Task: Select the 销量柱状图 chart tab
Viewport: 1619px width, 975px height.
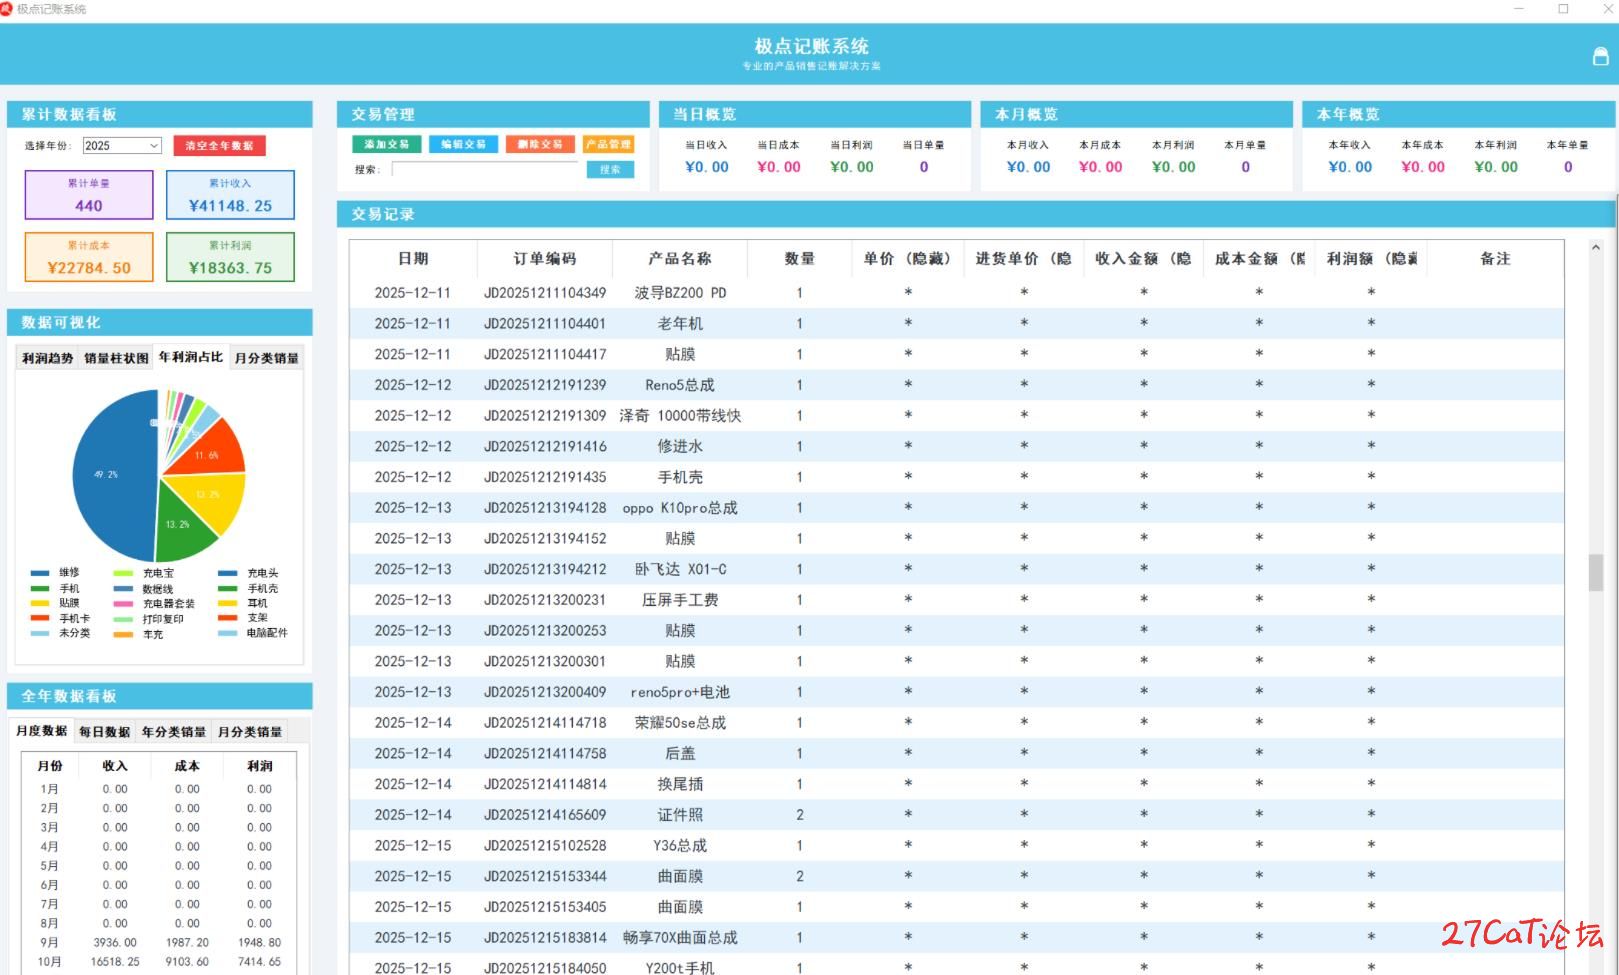Action: coord(116,358)
